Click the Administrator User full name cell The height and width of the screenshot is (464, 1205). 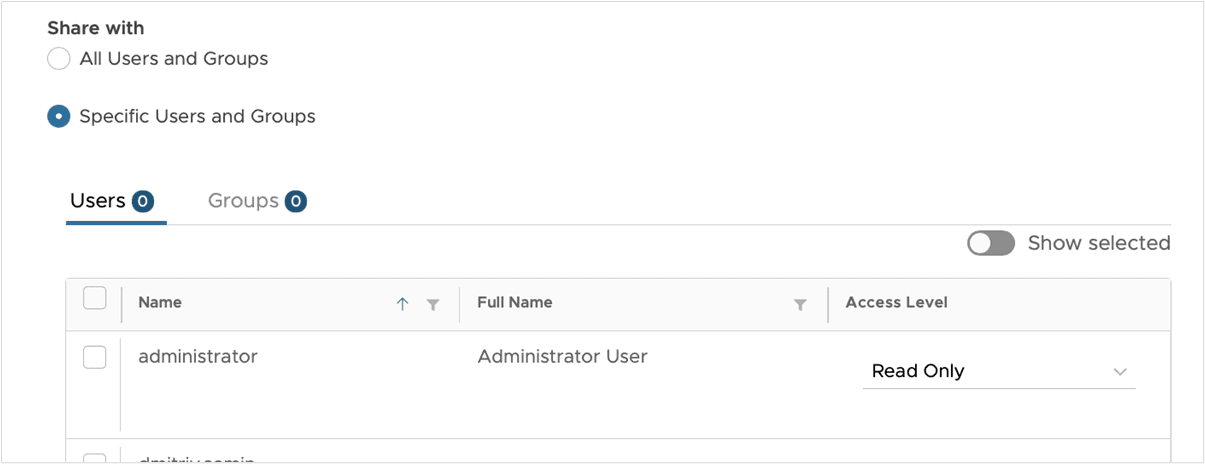click(x=563, y=356)
